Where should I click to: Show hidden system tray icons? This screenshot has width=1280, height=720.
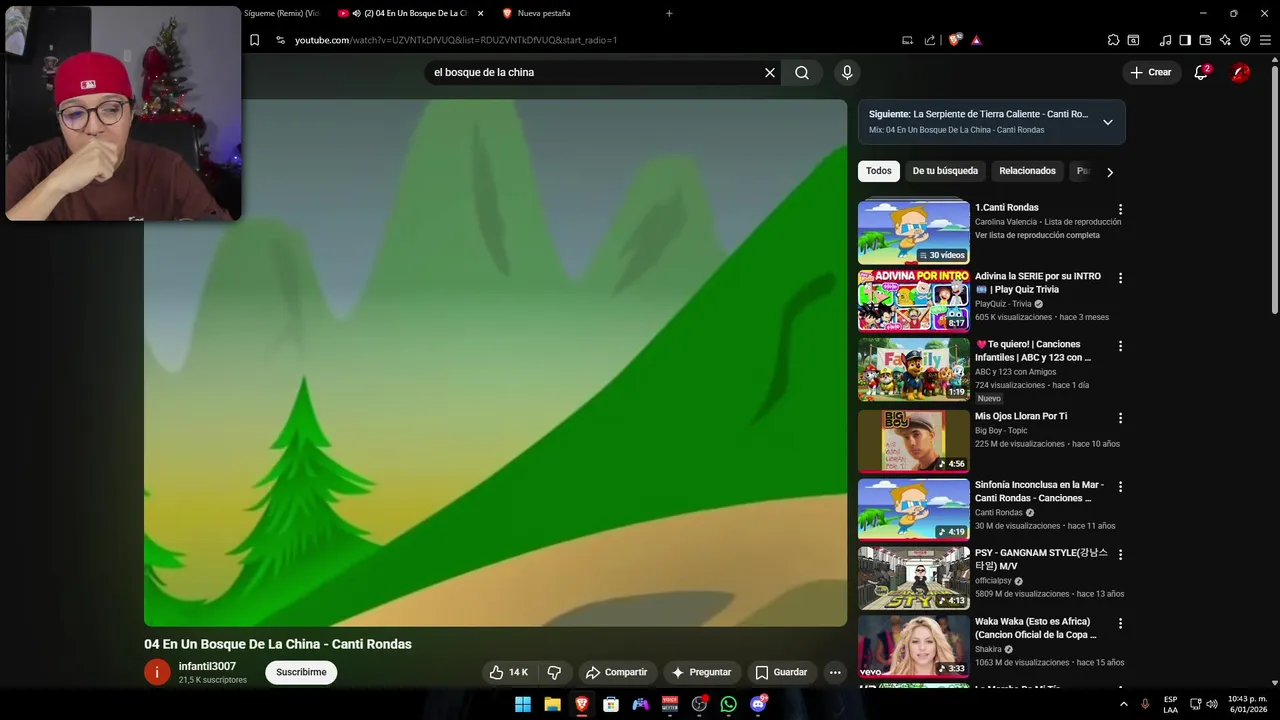(x=1123, y=704)
